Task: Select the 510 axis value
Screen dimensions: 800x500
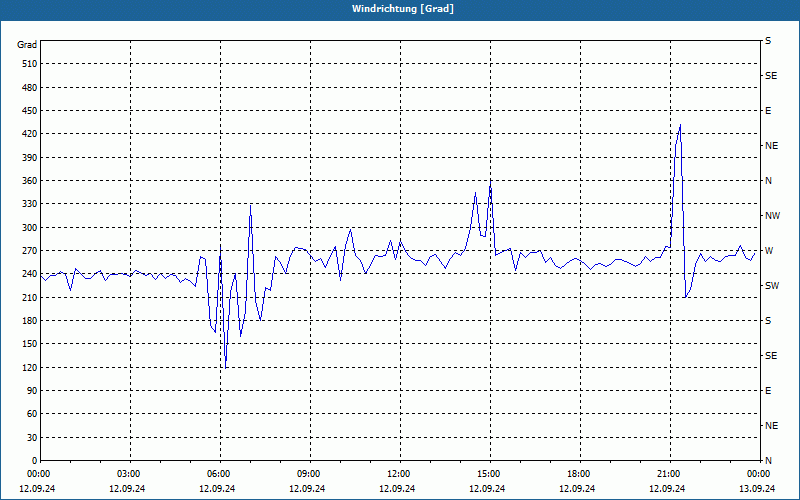Action: click(30, 64)
